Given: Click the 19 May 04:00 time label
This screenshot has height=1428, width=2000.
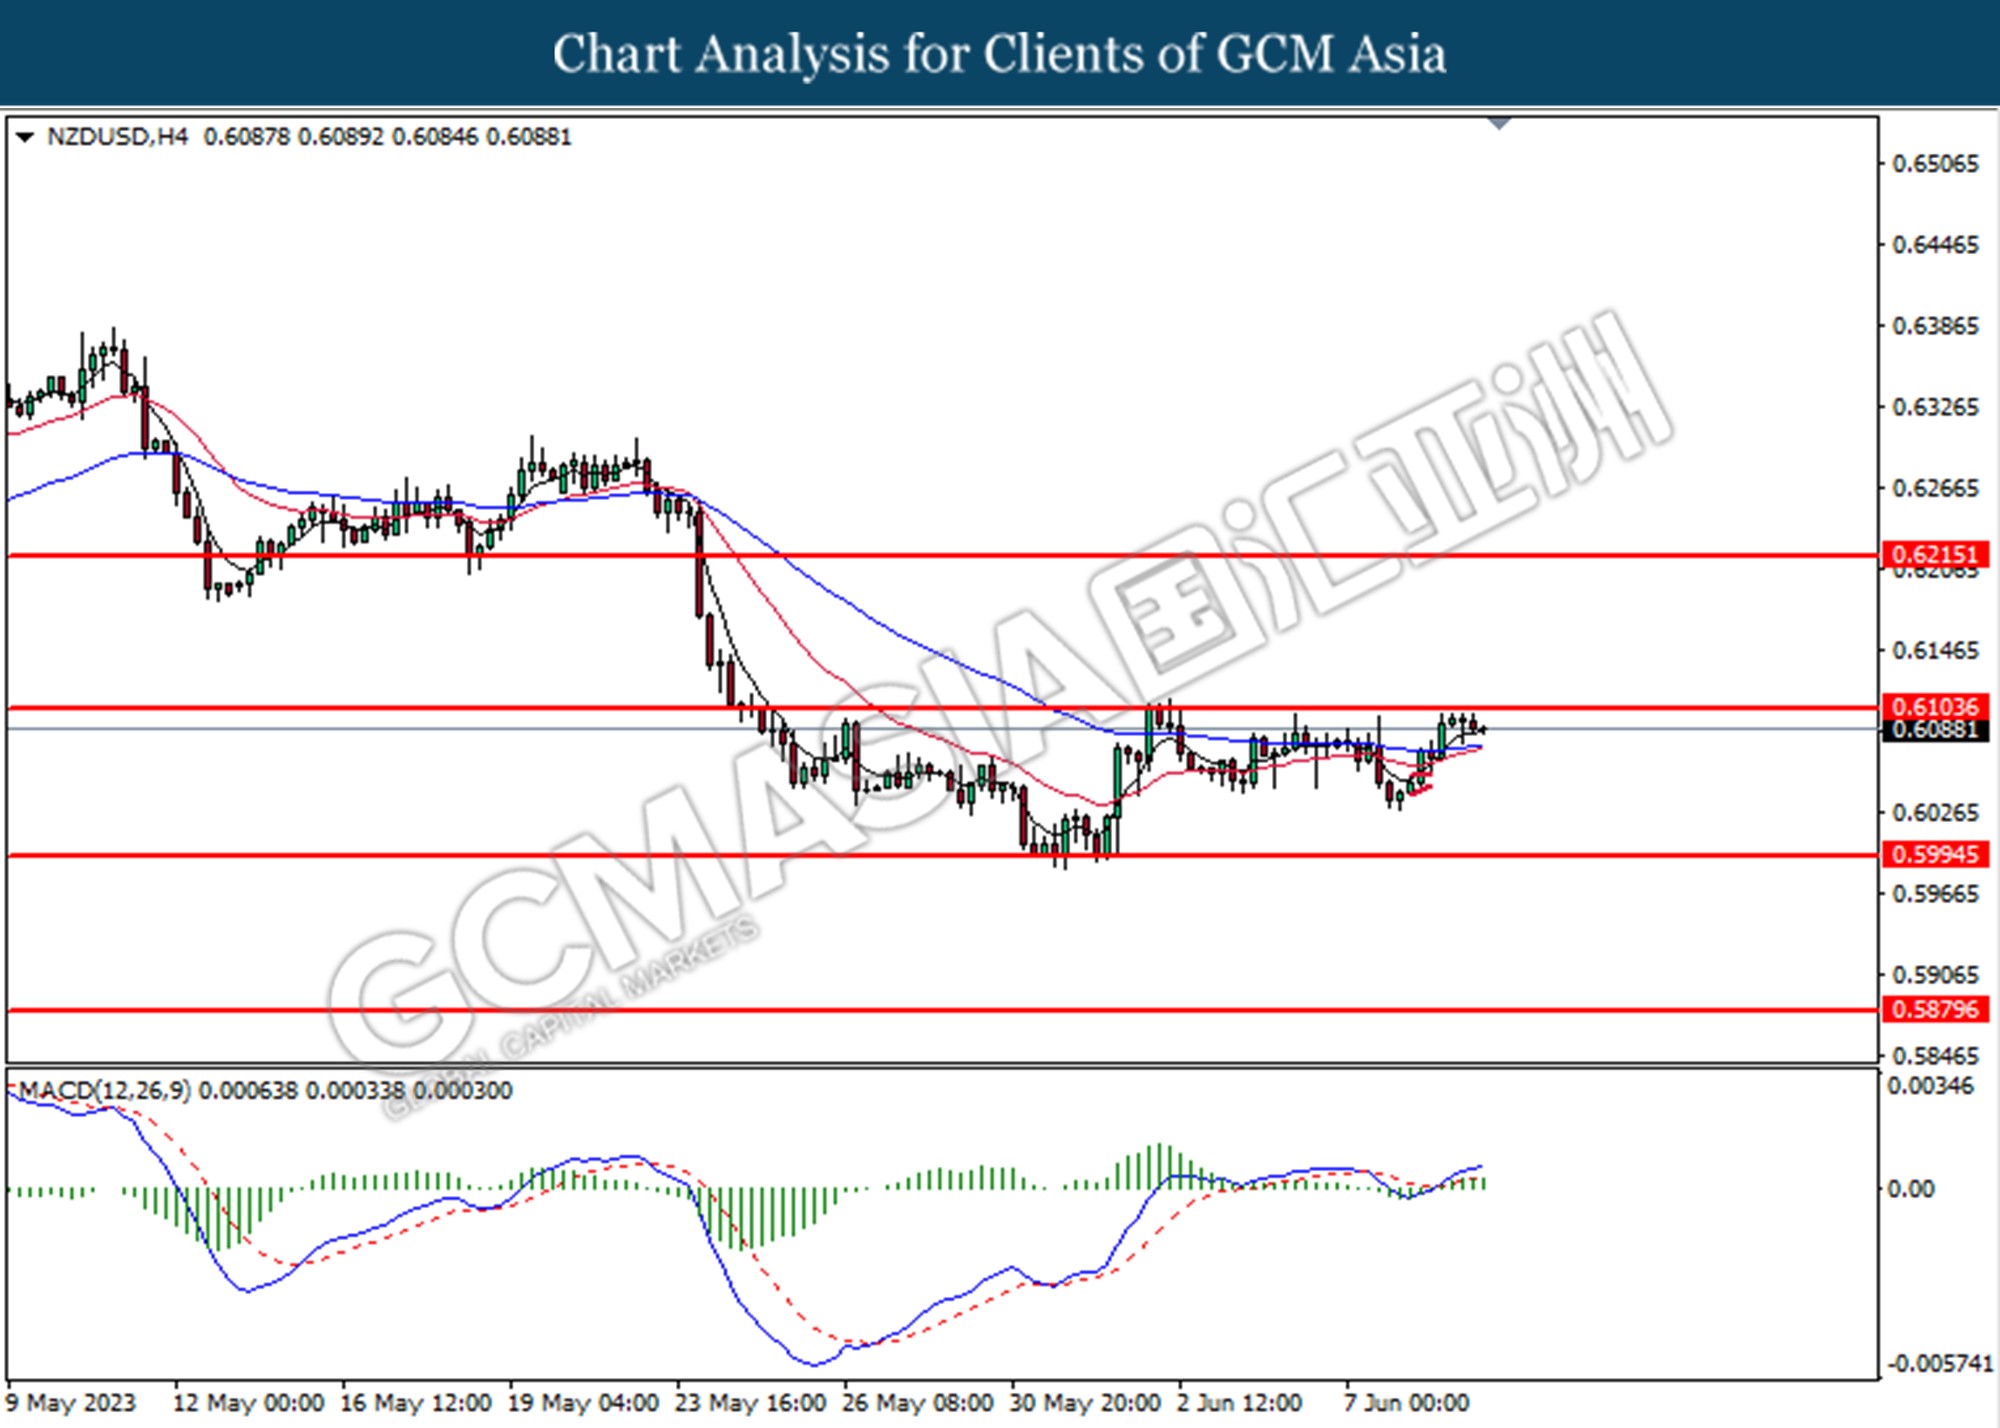Looking at the screenshot, I should (583, 1403).
